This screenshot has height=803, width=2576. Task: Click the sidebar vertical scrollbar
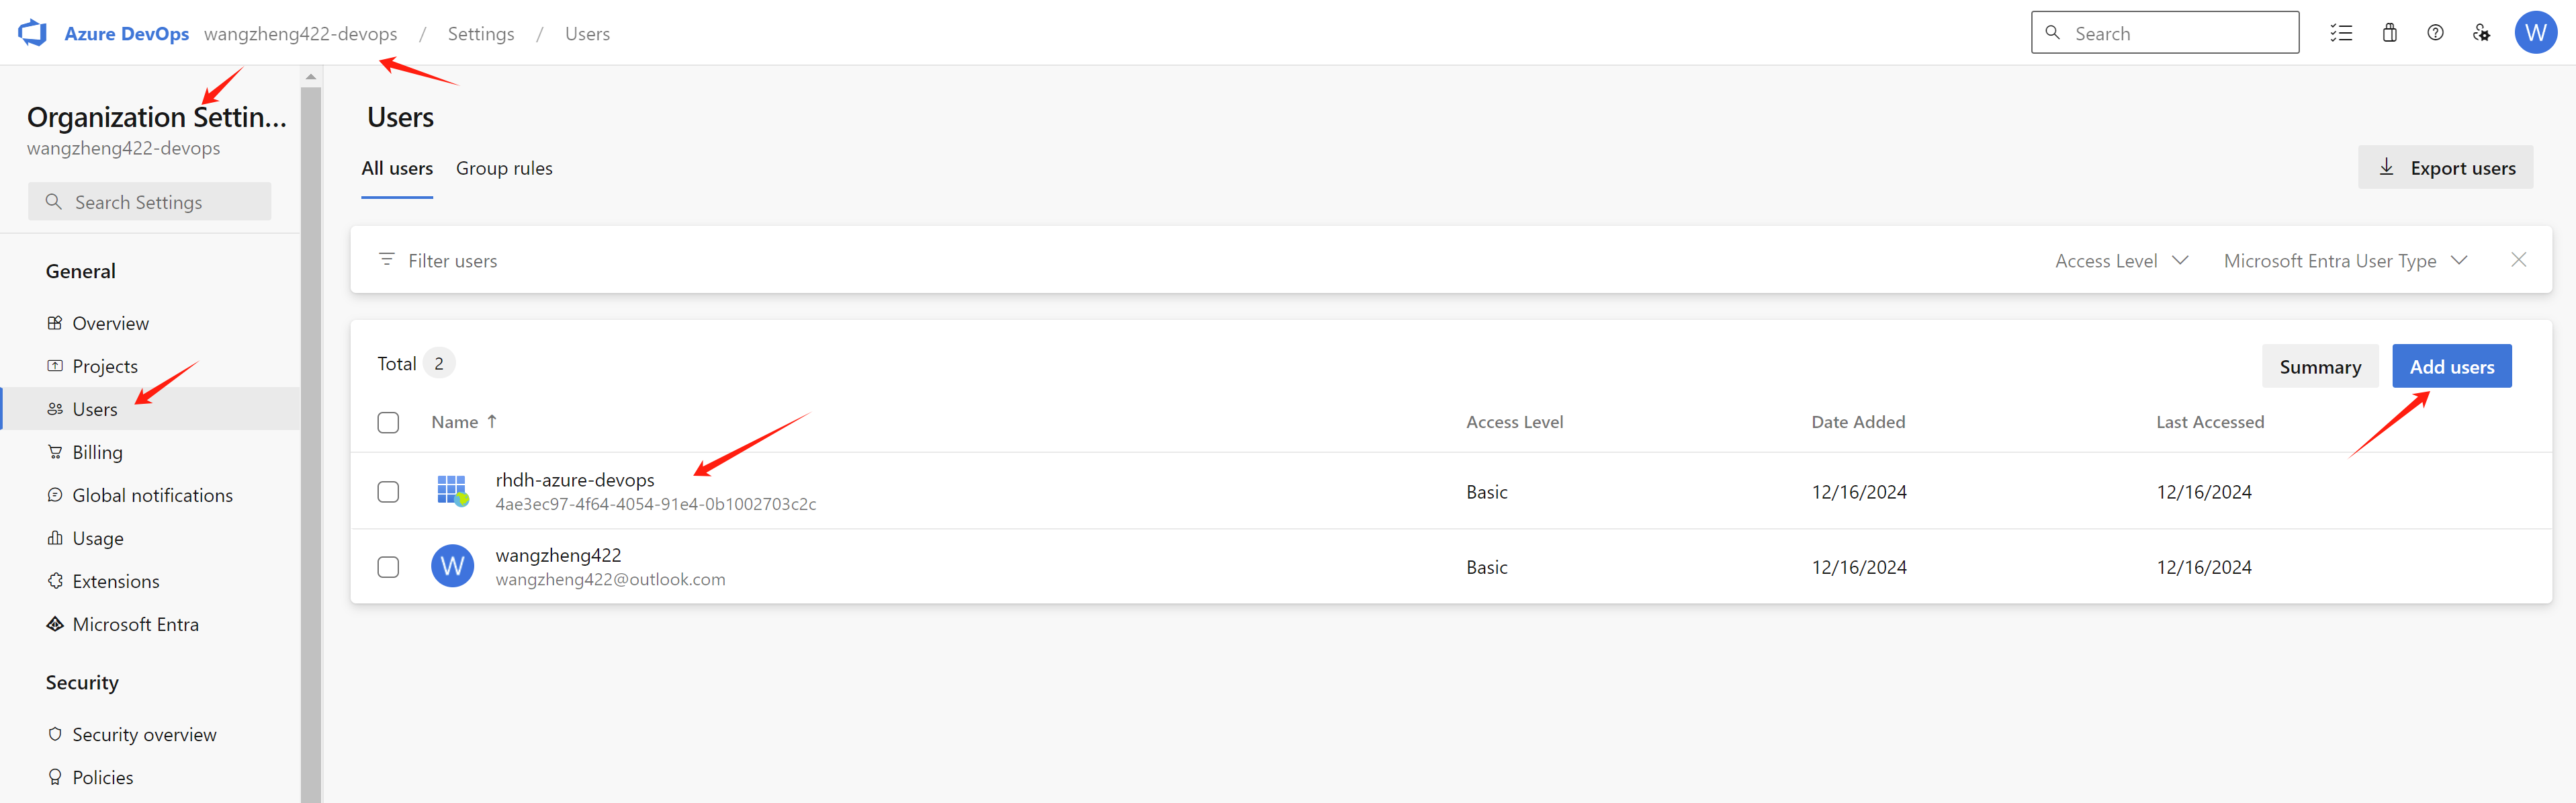(311, 440)
